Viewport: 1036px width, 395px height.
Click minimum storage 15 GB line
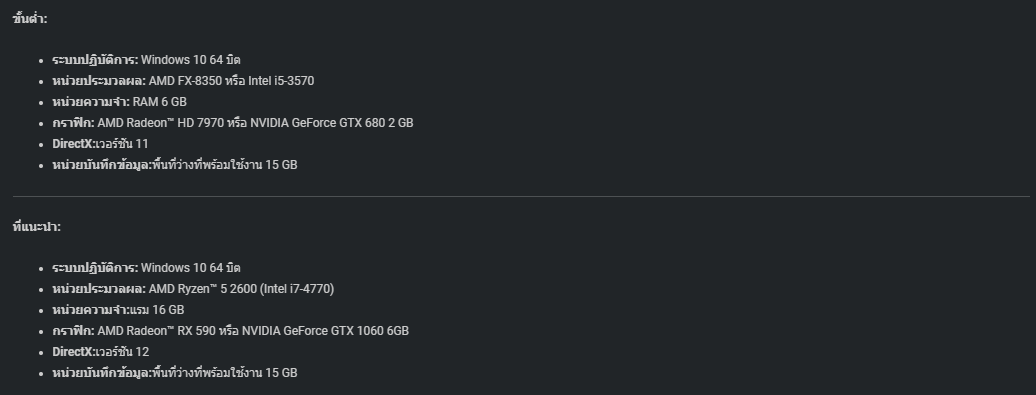tap(174, 165)
